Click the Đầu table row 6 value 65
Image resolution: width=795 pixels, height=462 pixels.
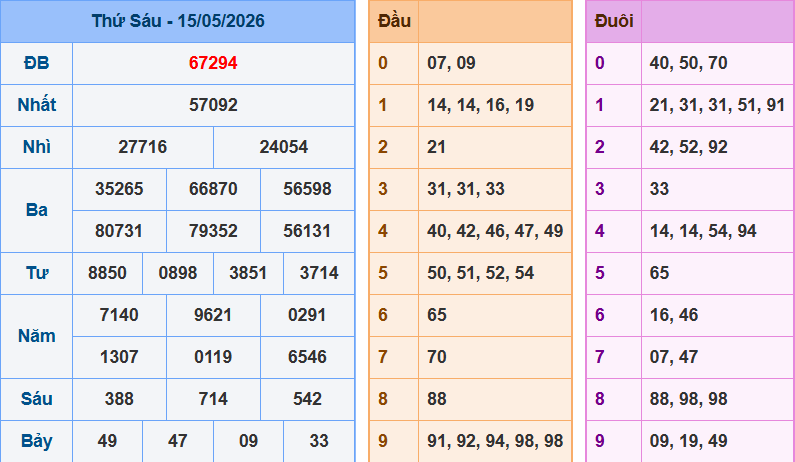click(437, 315)
